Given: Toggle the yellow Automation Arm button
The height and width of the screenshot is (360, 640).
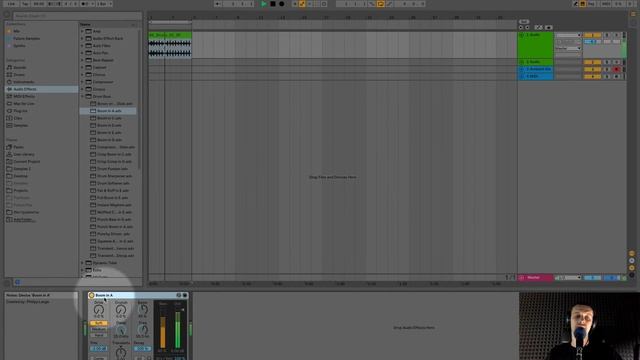Looking at the screenshot, I should click(x=302, y=4).
